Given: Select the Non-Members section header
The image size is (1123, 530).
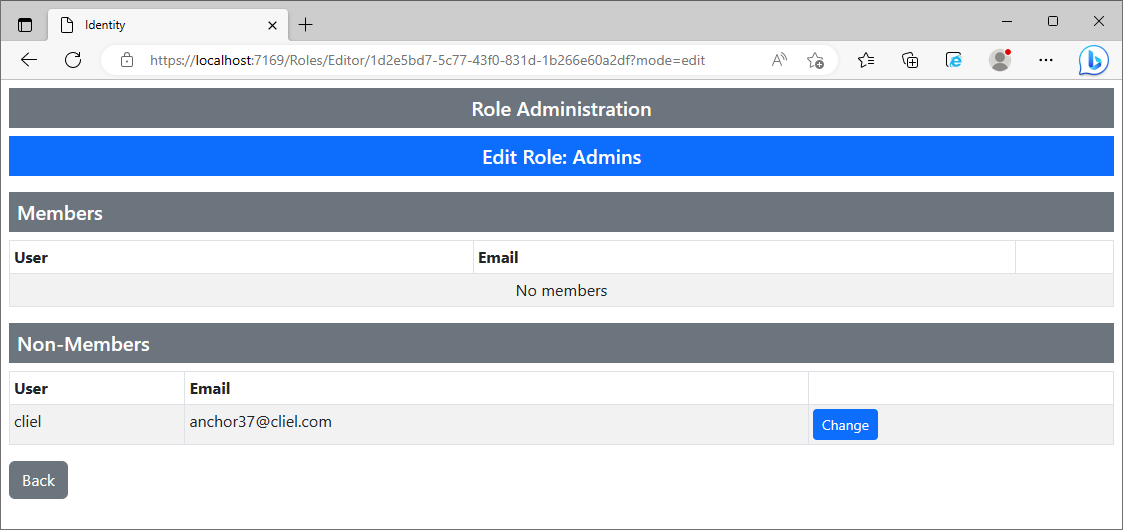Looking at the screenshot, I should [562, 344].
